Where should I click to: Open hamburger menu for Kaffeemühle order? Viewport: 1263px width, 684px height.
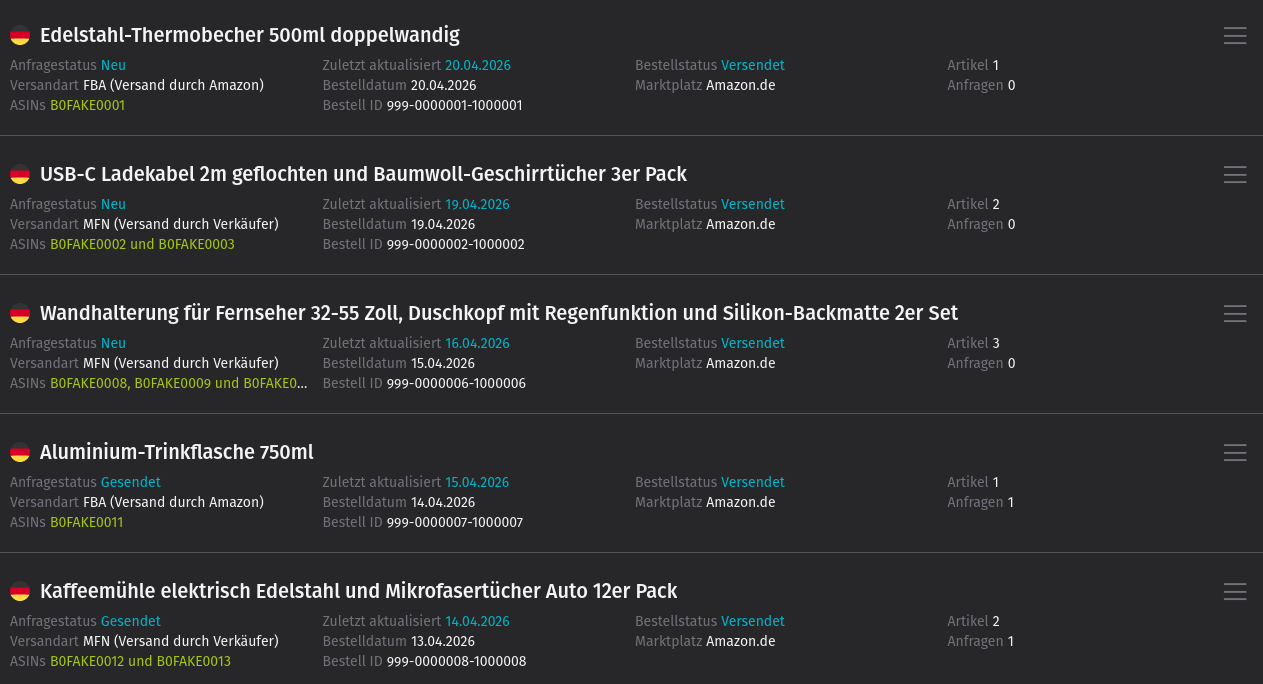(1235, 592)
